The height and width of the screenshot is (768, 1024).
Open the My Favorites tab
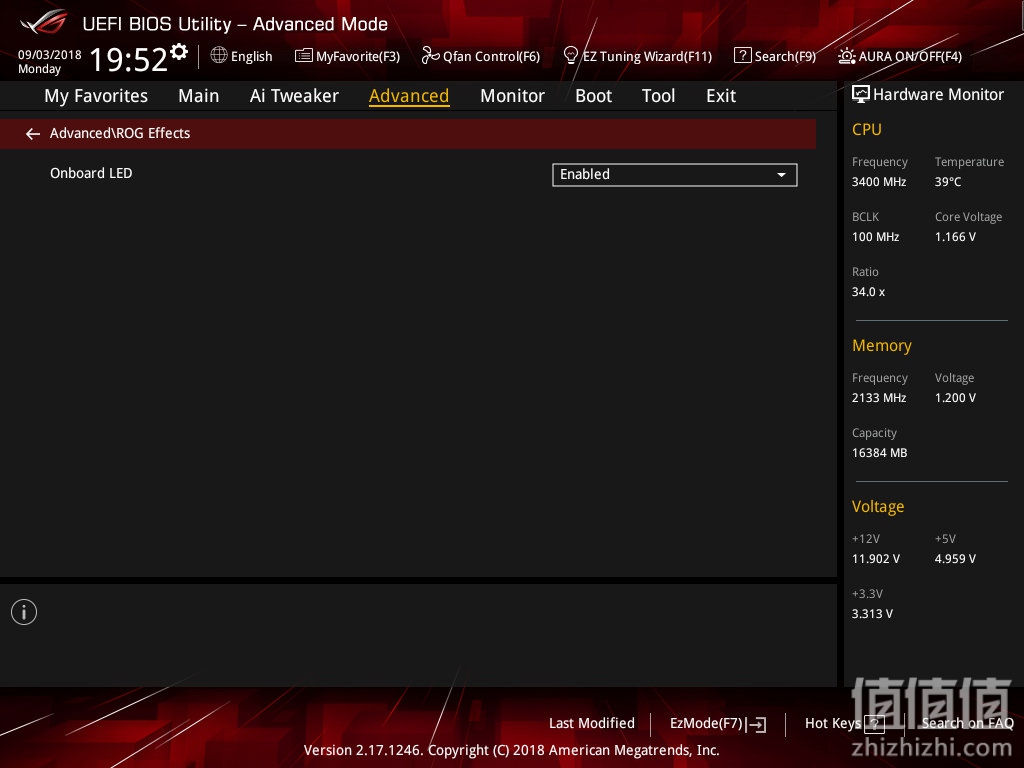(x=96, y=96)
